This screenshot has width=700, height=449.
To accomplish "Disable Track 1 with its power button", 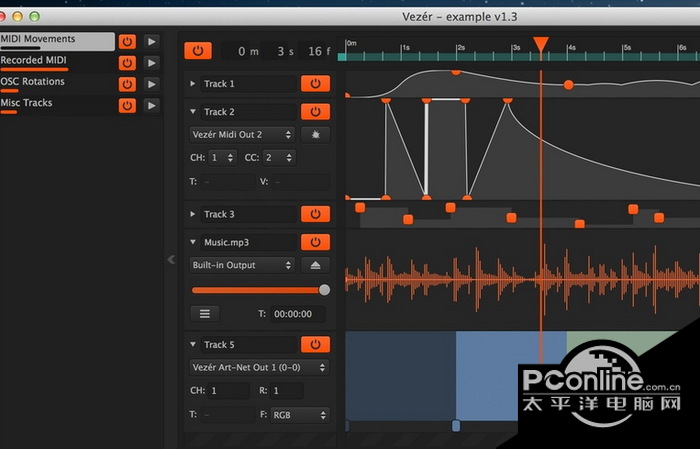I will 316,83.
